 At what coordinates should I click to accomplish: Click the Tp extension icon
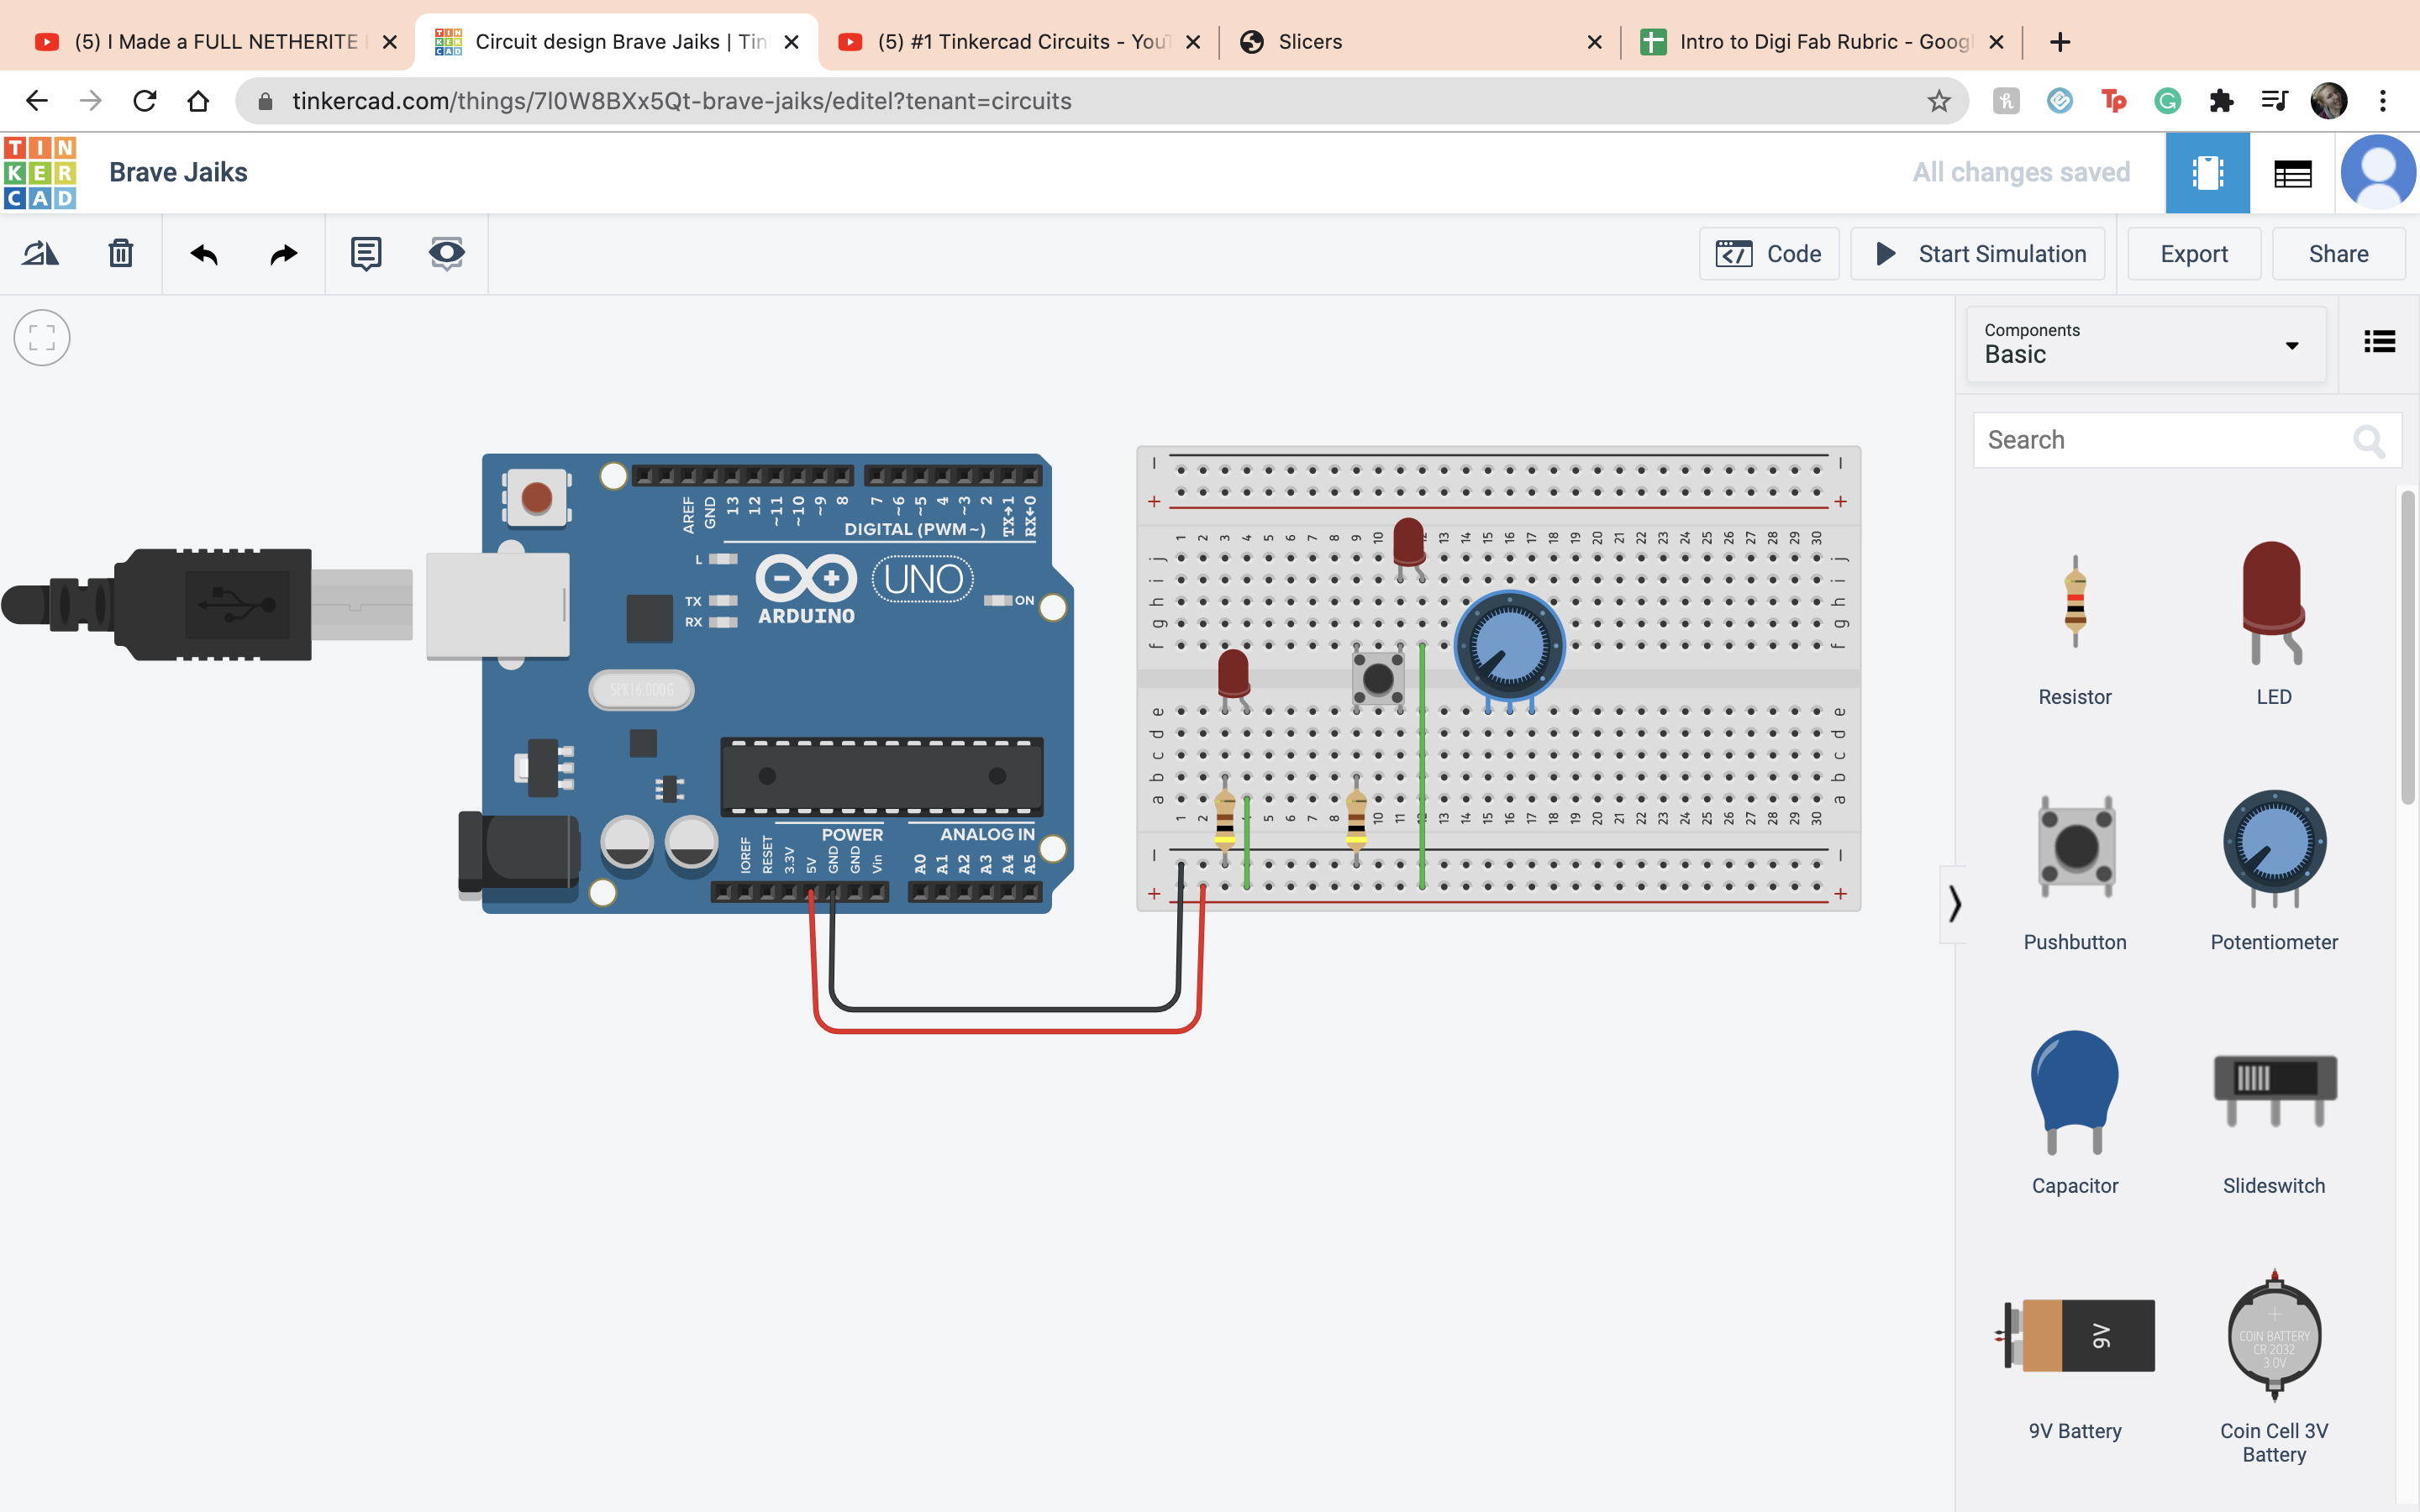pyautogui.click(x=2113, y=101)
